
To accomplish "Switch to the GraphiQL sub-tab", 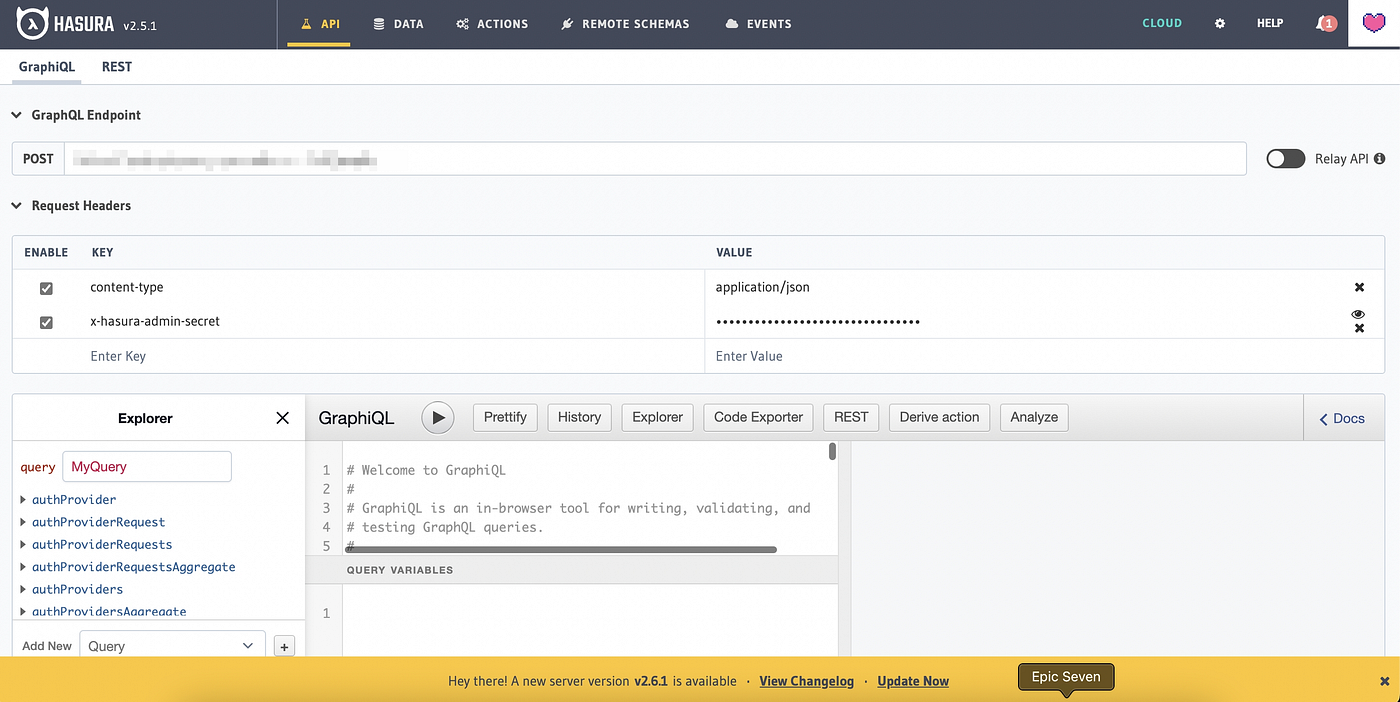I will [x=47, y=67].
